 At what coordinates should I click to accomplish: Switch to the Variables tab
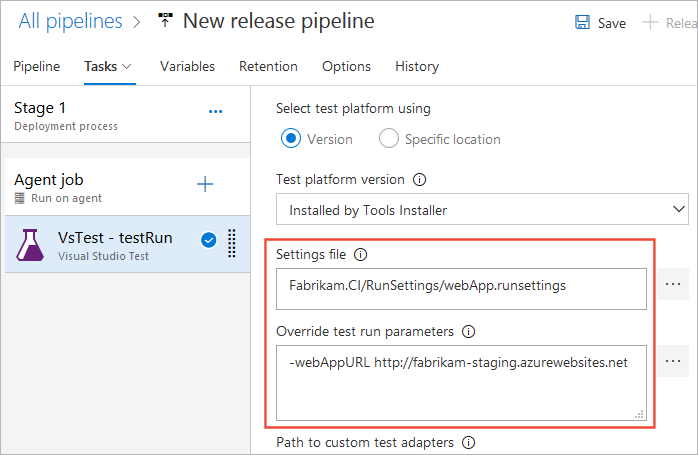tap(187, 67)
